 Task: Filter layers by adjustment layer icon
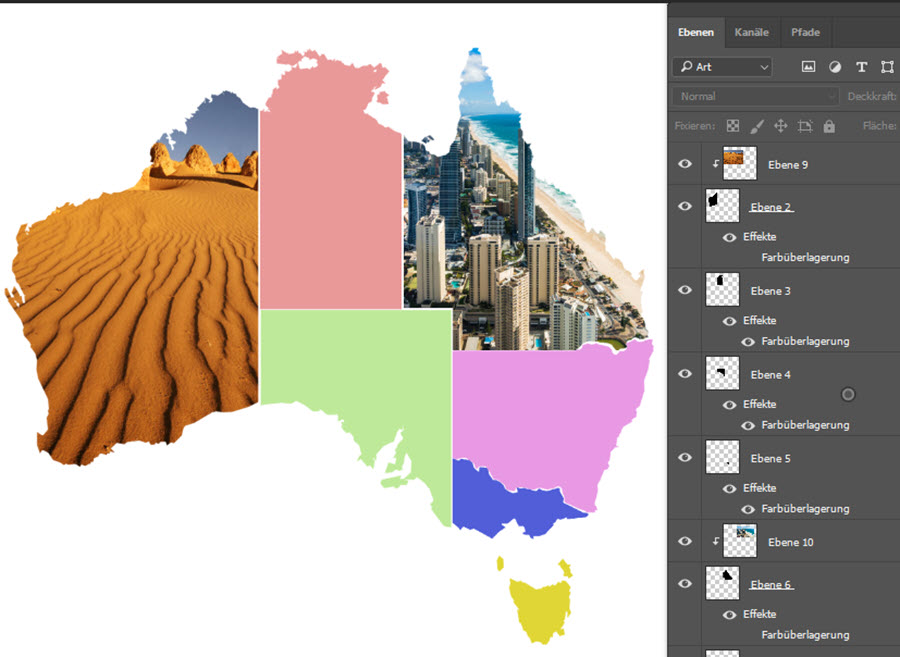(x=835, y=67)
